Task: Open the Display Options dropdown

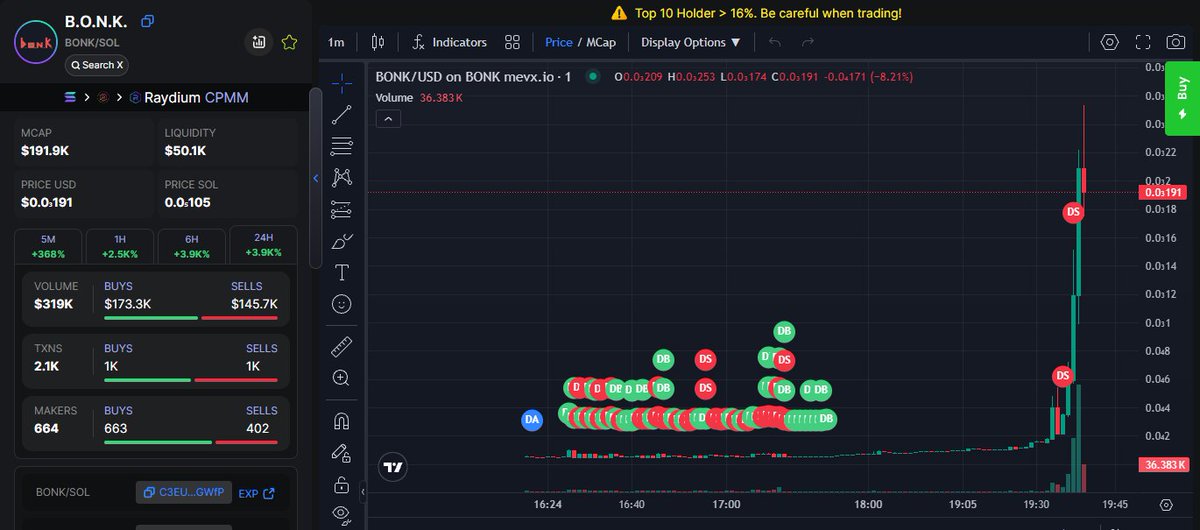Action: coord(690,42)
